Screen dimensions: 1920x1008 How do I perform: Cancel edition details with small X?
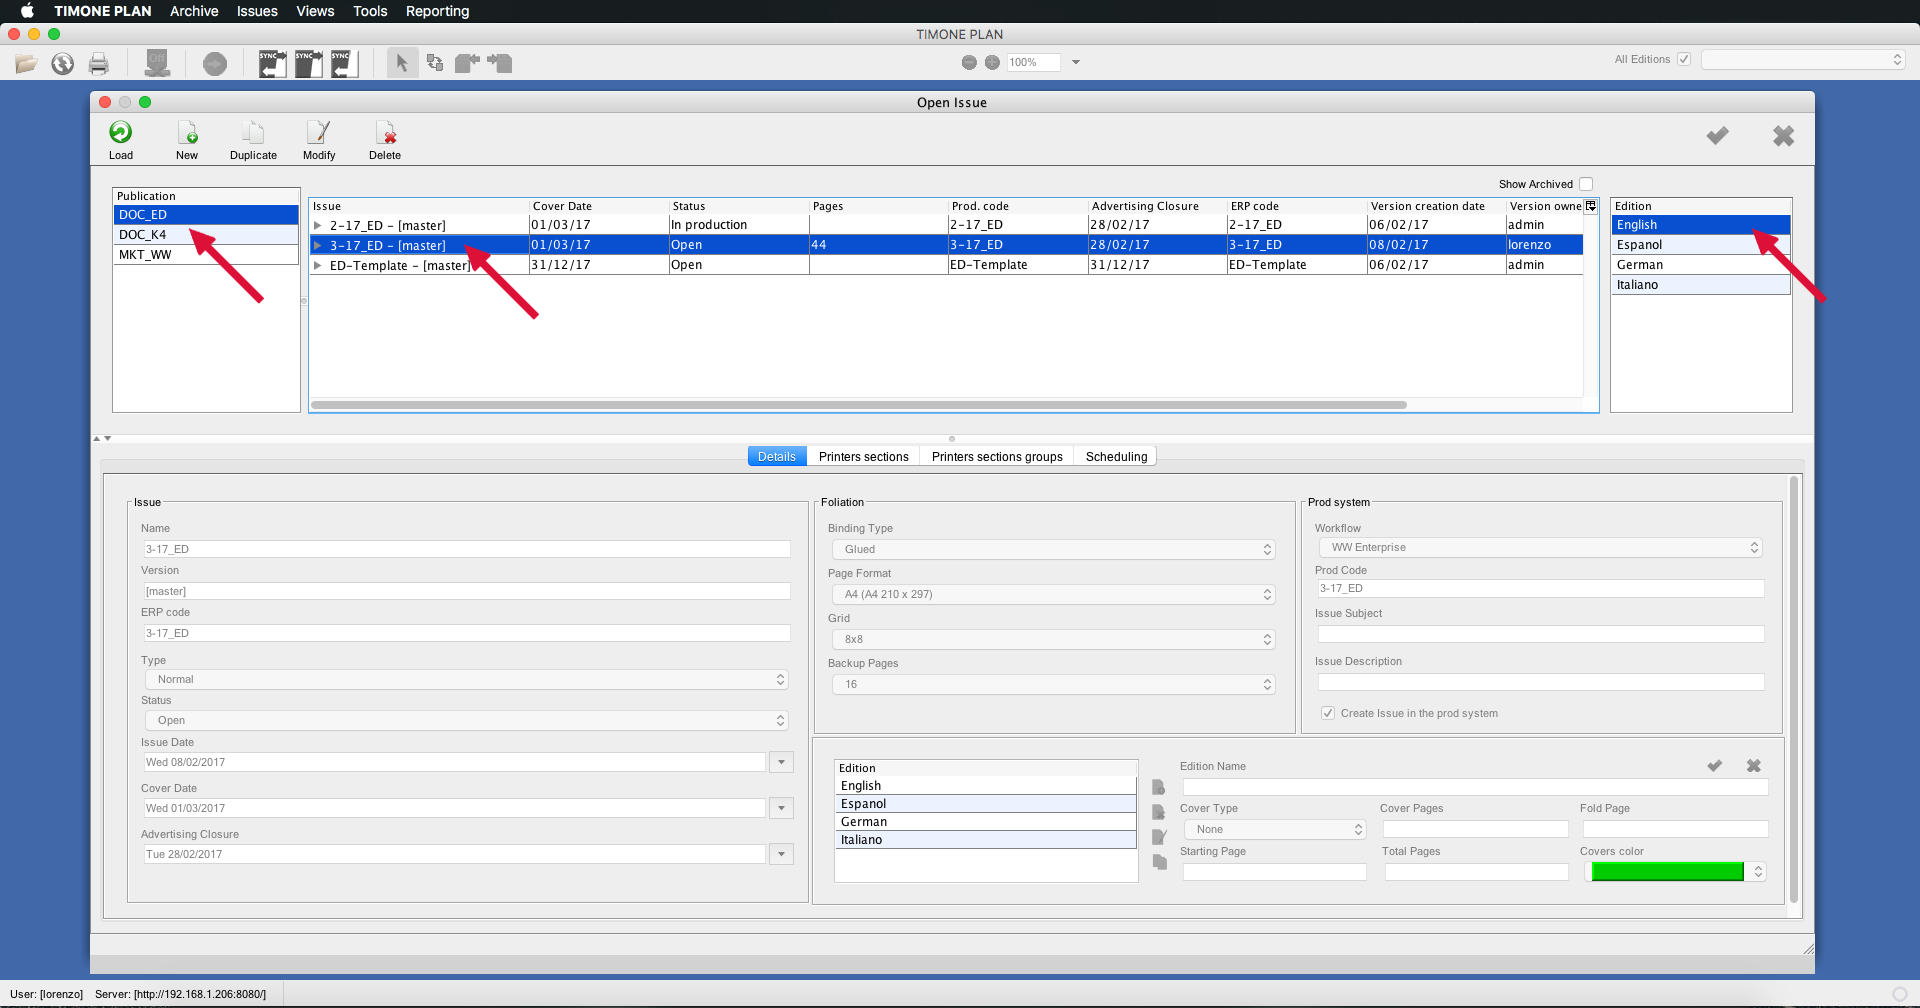(x=1754, y=766)
